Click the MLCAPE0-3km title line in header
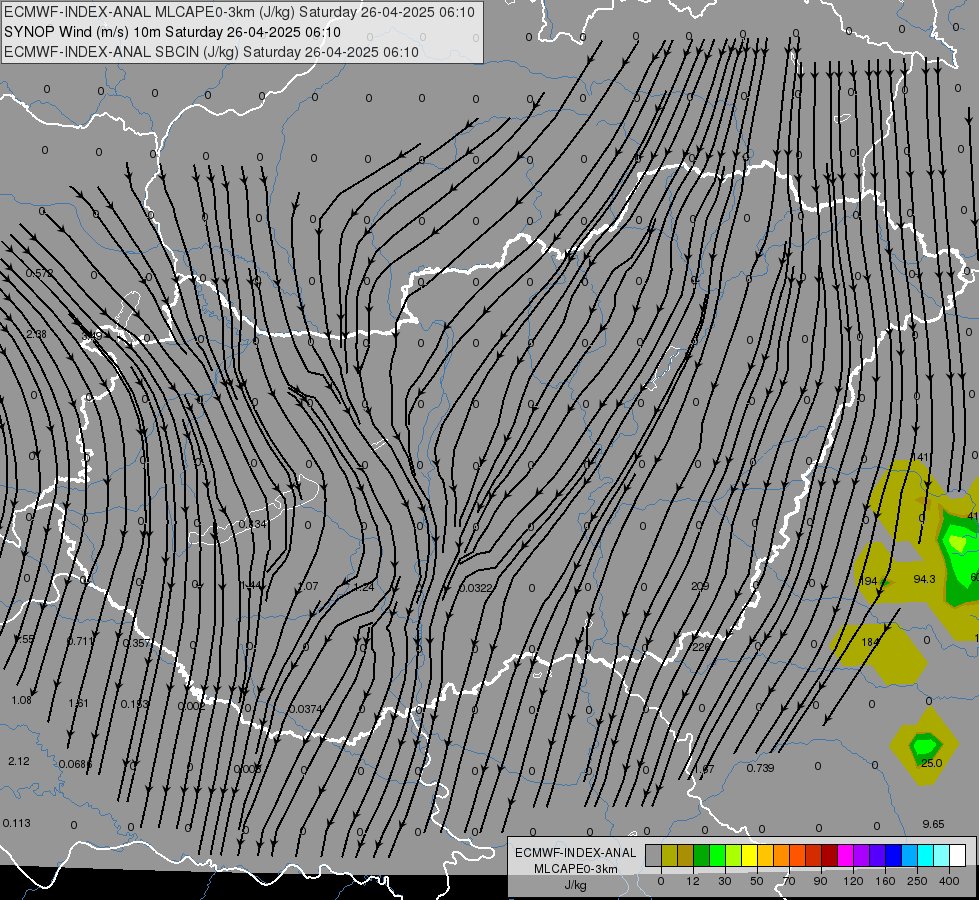Viewport: 979px width, 900px height. point(239,12)
